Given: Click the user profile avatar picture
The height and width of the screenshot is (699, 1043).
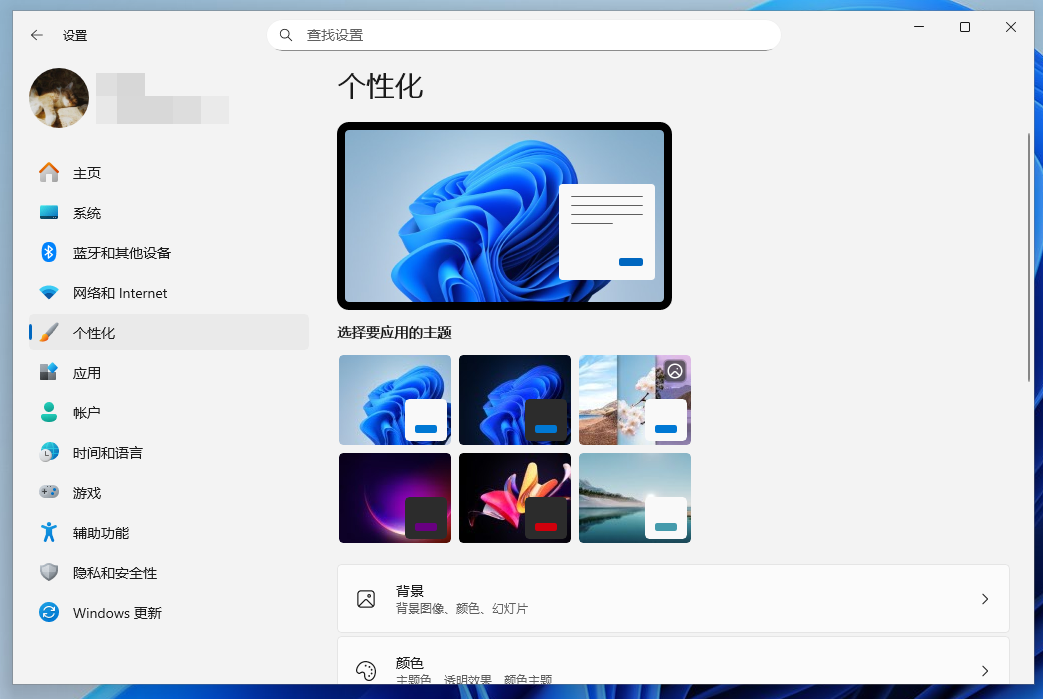Looking at the screenshot, I should (x=59, y=98).
